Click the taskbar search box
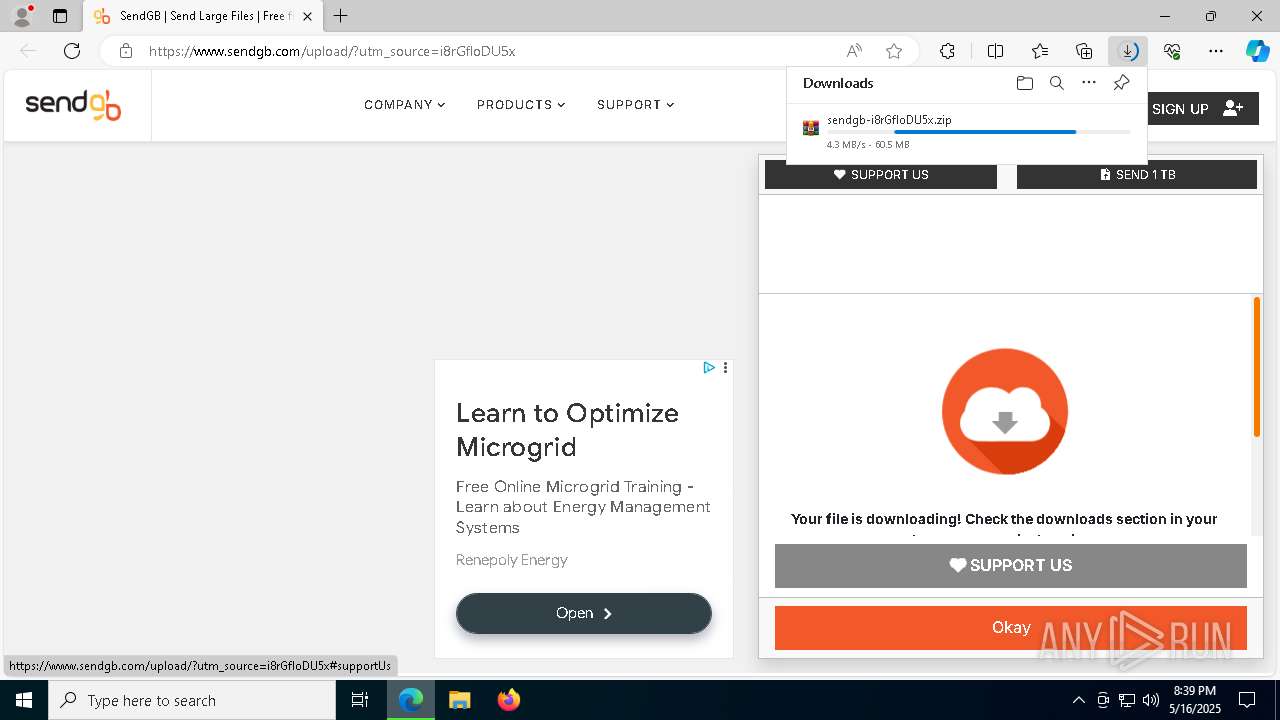This screenshot has height=720, width=1280. [192, 700]
